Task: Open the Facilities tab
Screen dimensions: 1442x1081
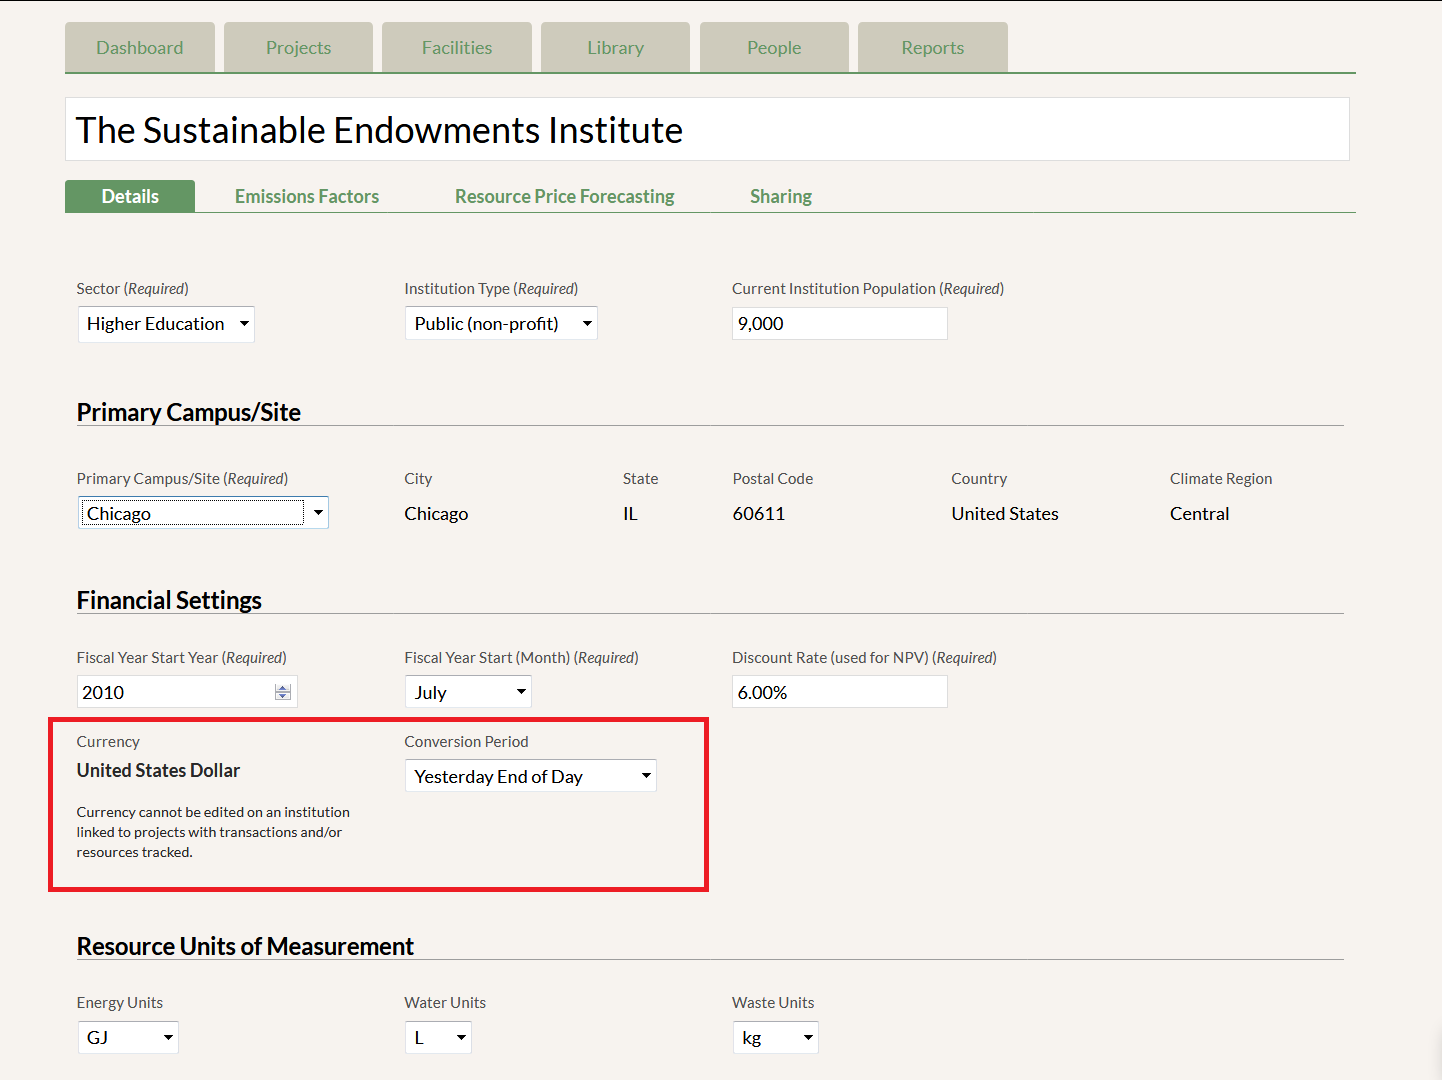Action: (x=457, y=47)
